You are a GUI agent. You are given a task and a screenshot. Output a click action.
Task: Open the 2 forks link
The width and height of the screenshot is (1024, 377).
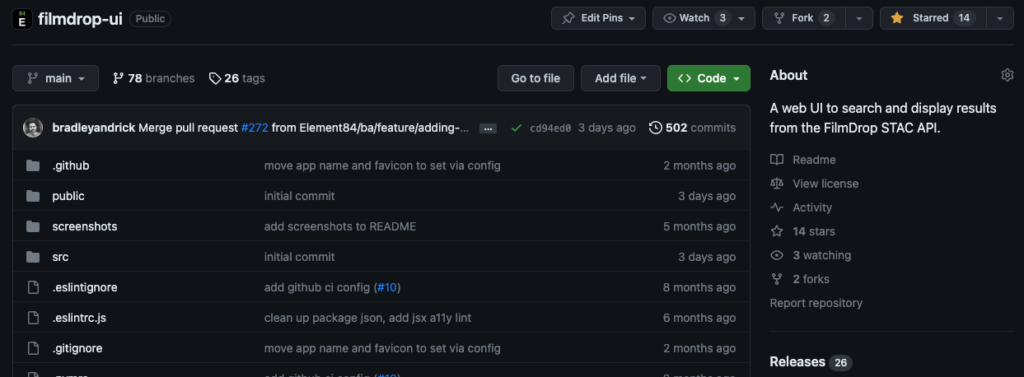800,279
